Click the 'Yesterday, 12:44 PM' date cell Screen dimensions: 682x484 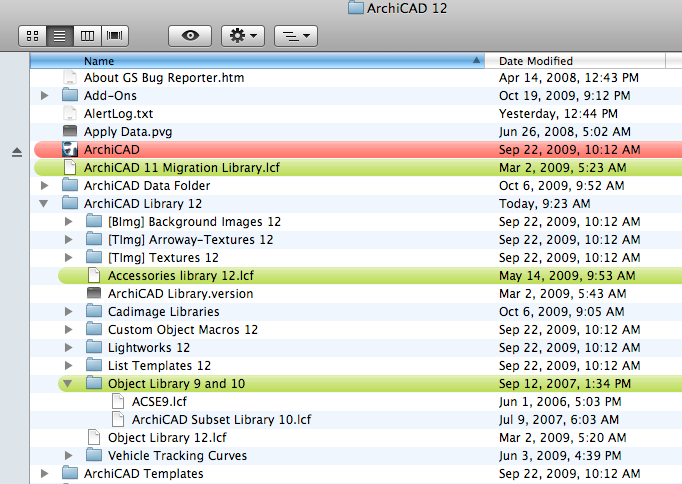pyautogui.click(x=558, y=114)
